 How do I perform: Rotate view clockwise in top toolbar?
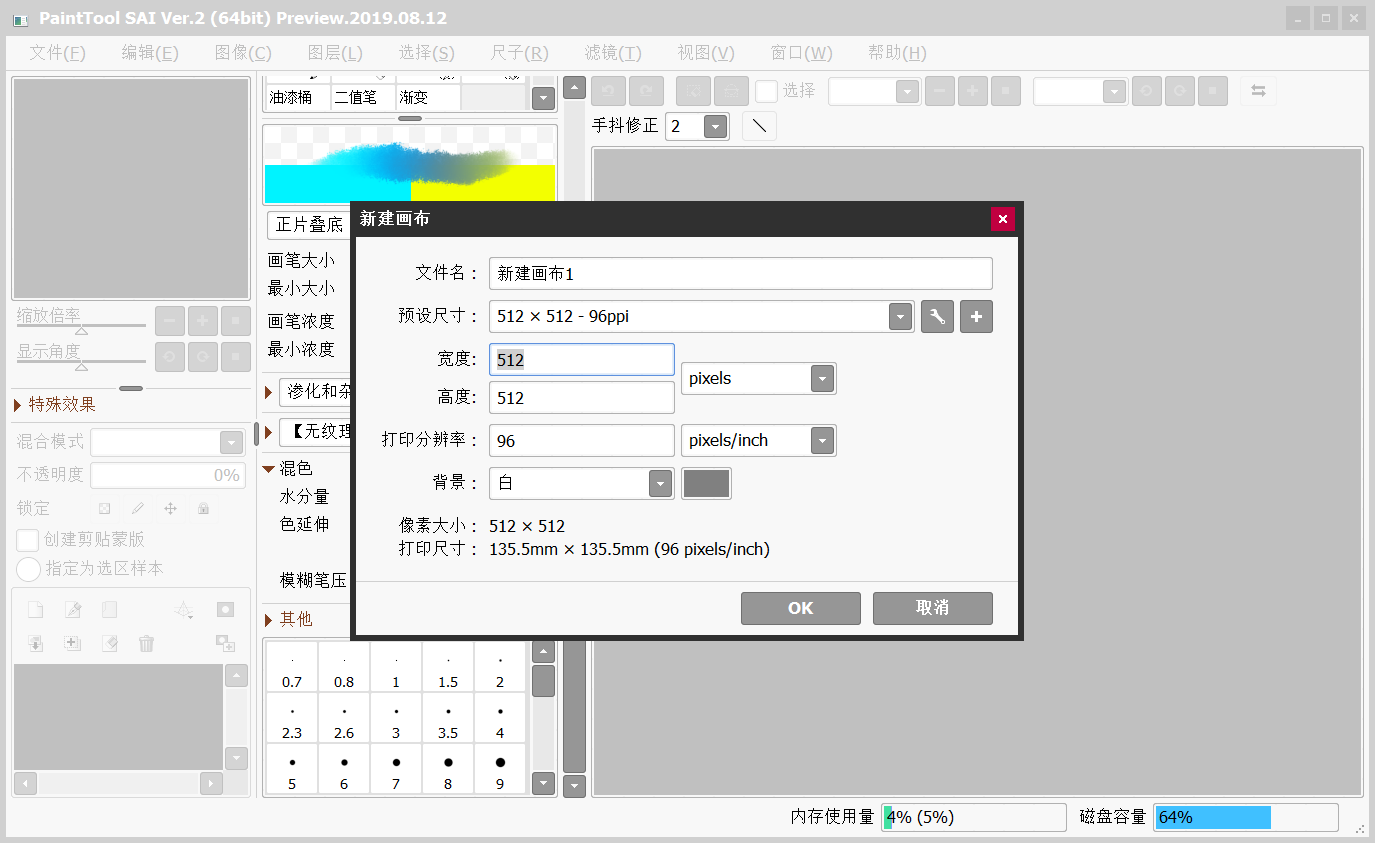[1180, 91]
